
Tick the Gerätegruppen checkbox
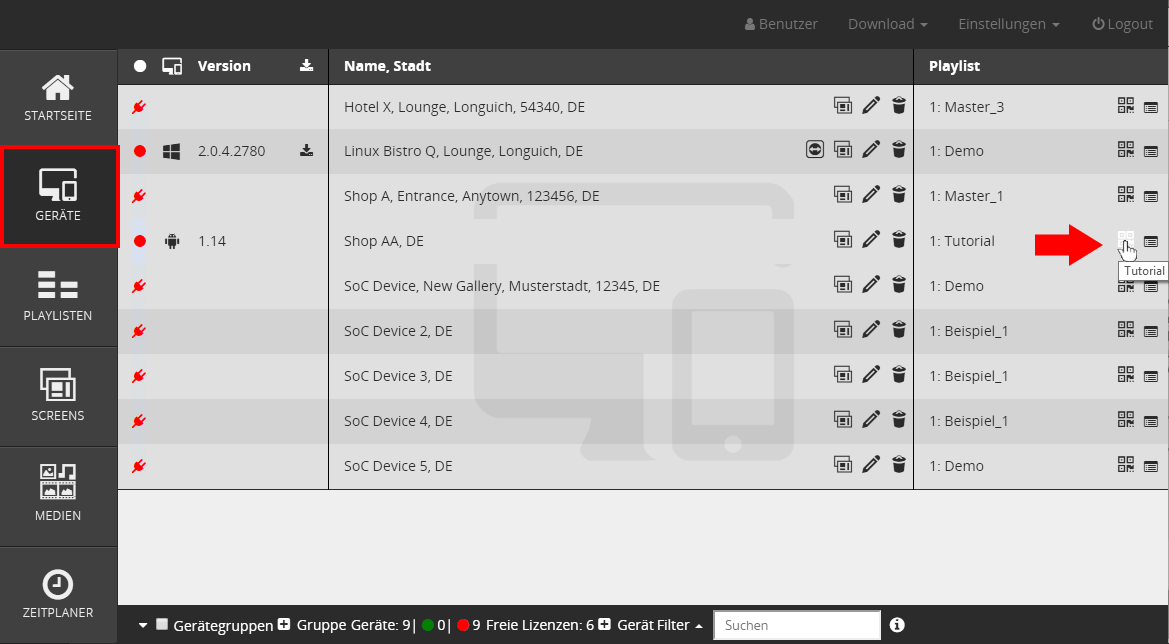(162, 625)
